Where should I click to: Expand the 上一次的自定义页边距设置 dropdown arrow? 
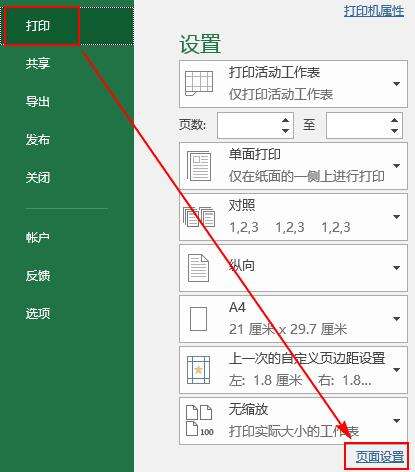[396, 370]
